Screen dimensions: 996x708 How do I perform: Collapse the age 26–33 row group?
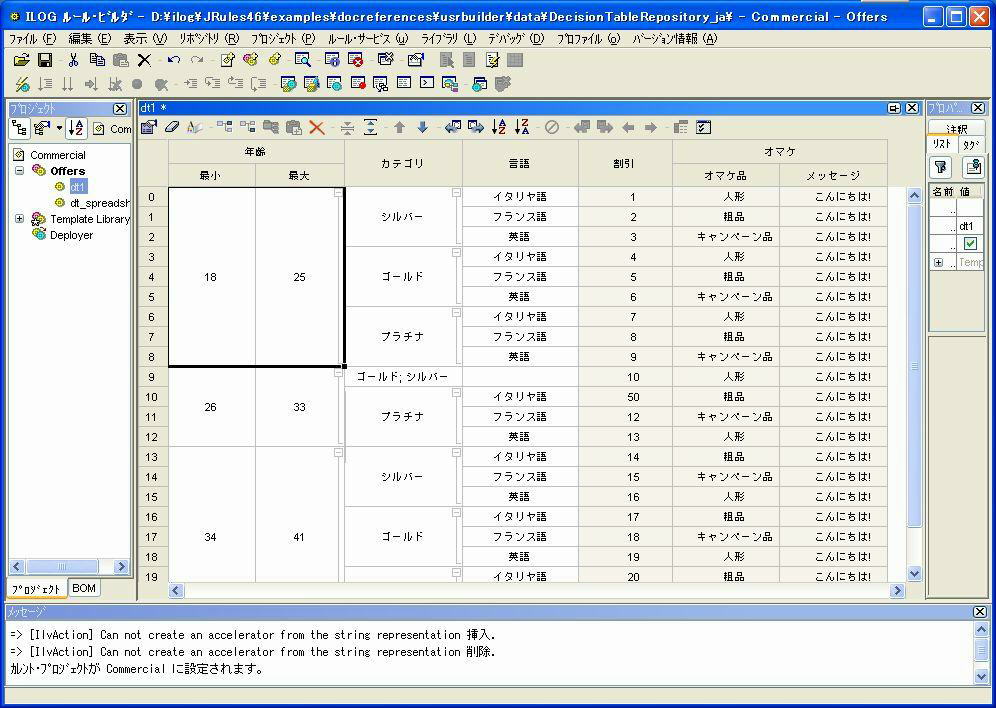[339, 373]
